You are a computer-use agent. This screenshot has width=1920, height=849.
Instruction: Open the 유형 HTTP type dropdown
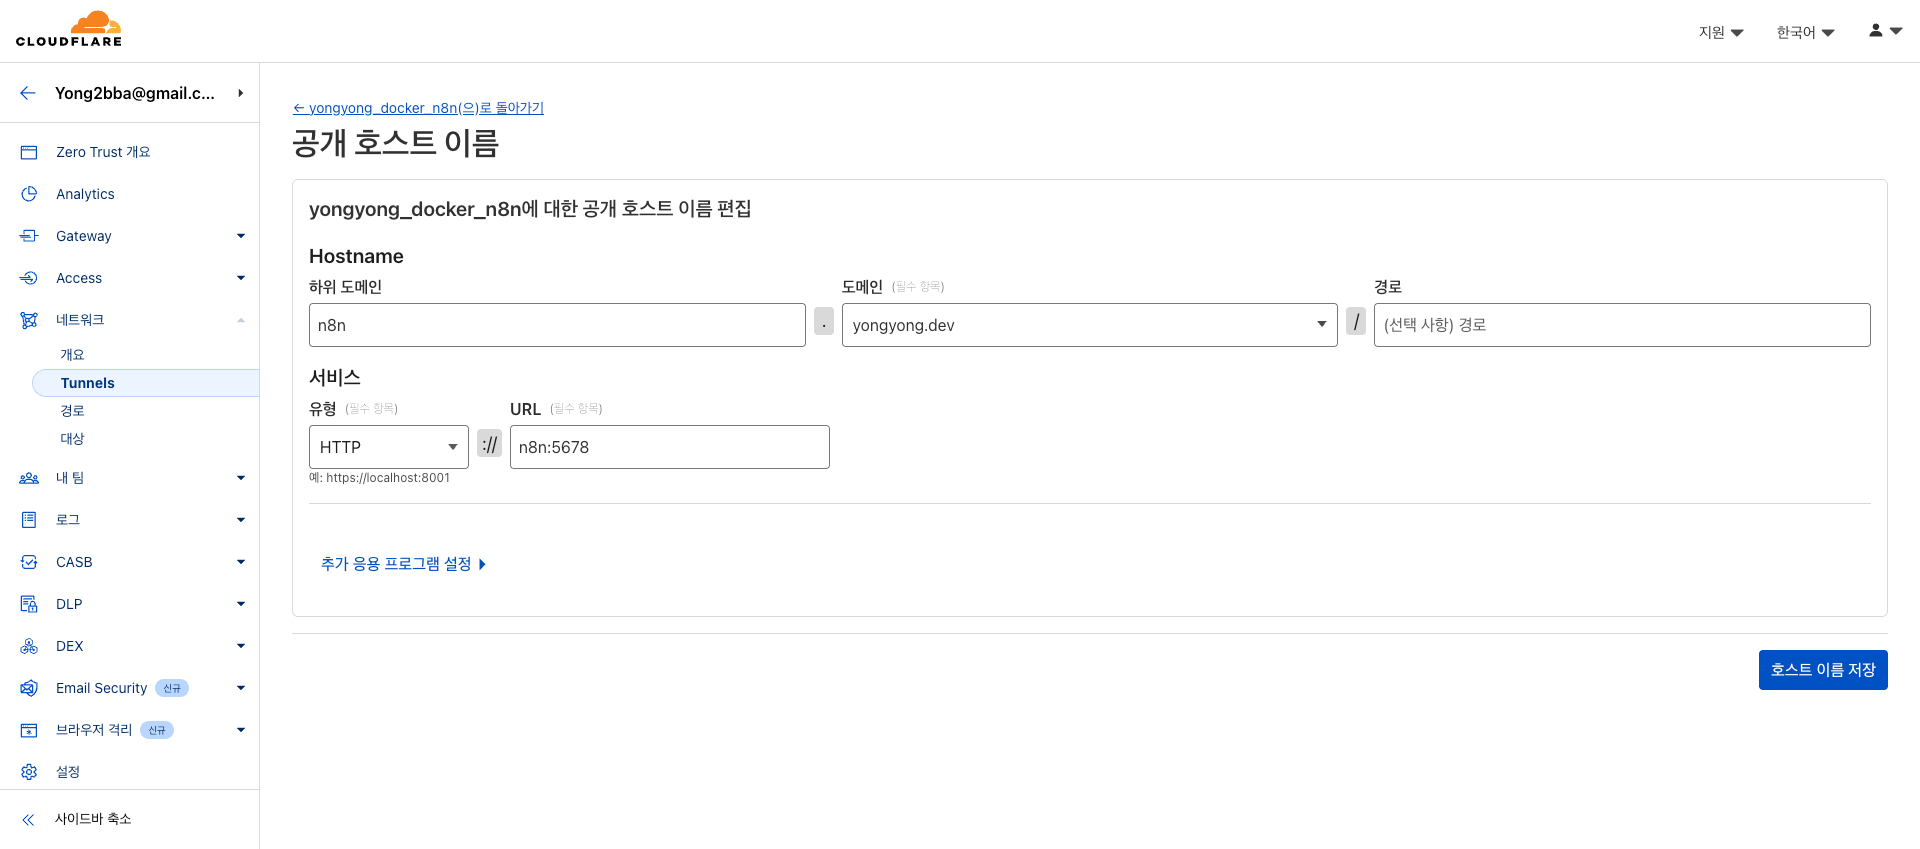pyautogui.click(x=389, y=447)
